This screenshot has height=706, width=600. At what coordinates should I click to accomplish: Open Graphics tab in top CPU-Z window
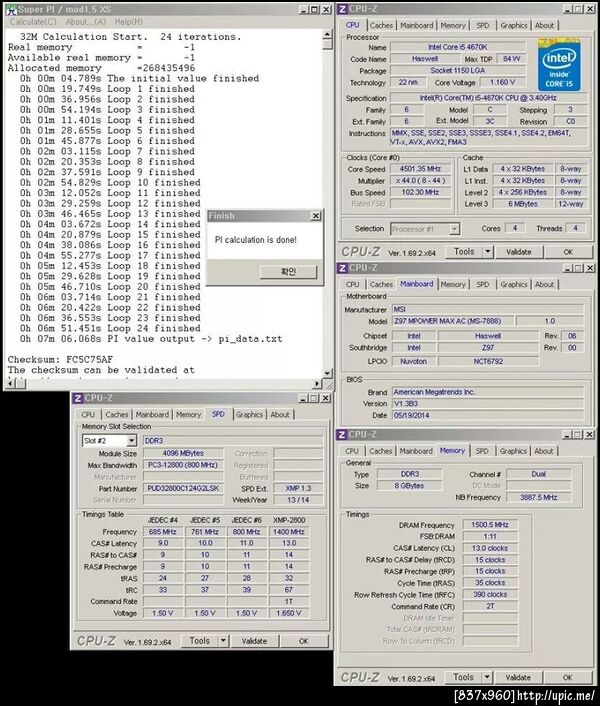(514, 25)
